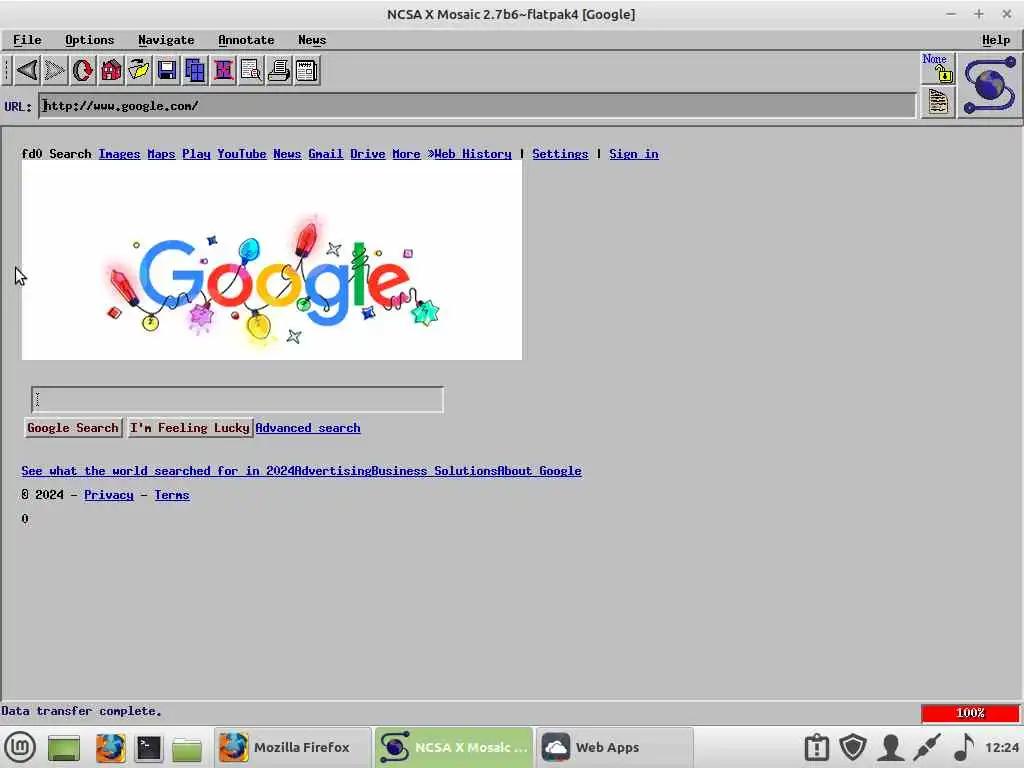The height and width of the screenshot is (768, 1024).
Task: Switch to the Mozilla Firefox taskbar window
Action: [293, 747]
